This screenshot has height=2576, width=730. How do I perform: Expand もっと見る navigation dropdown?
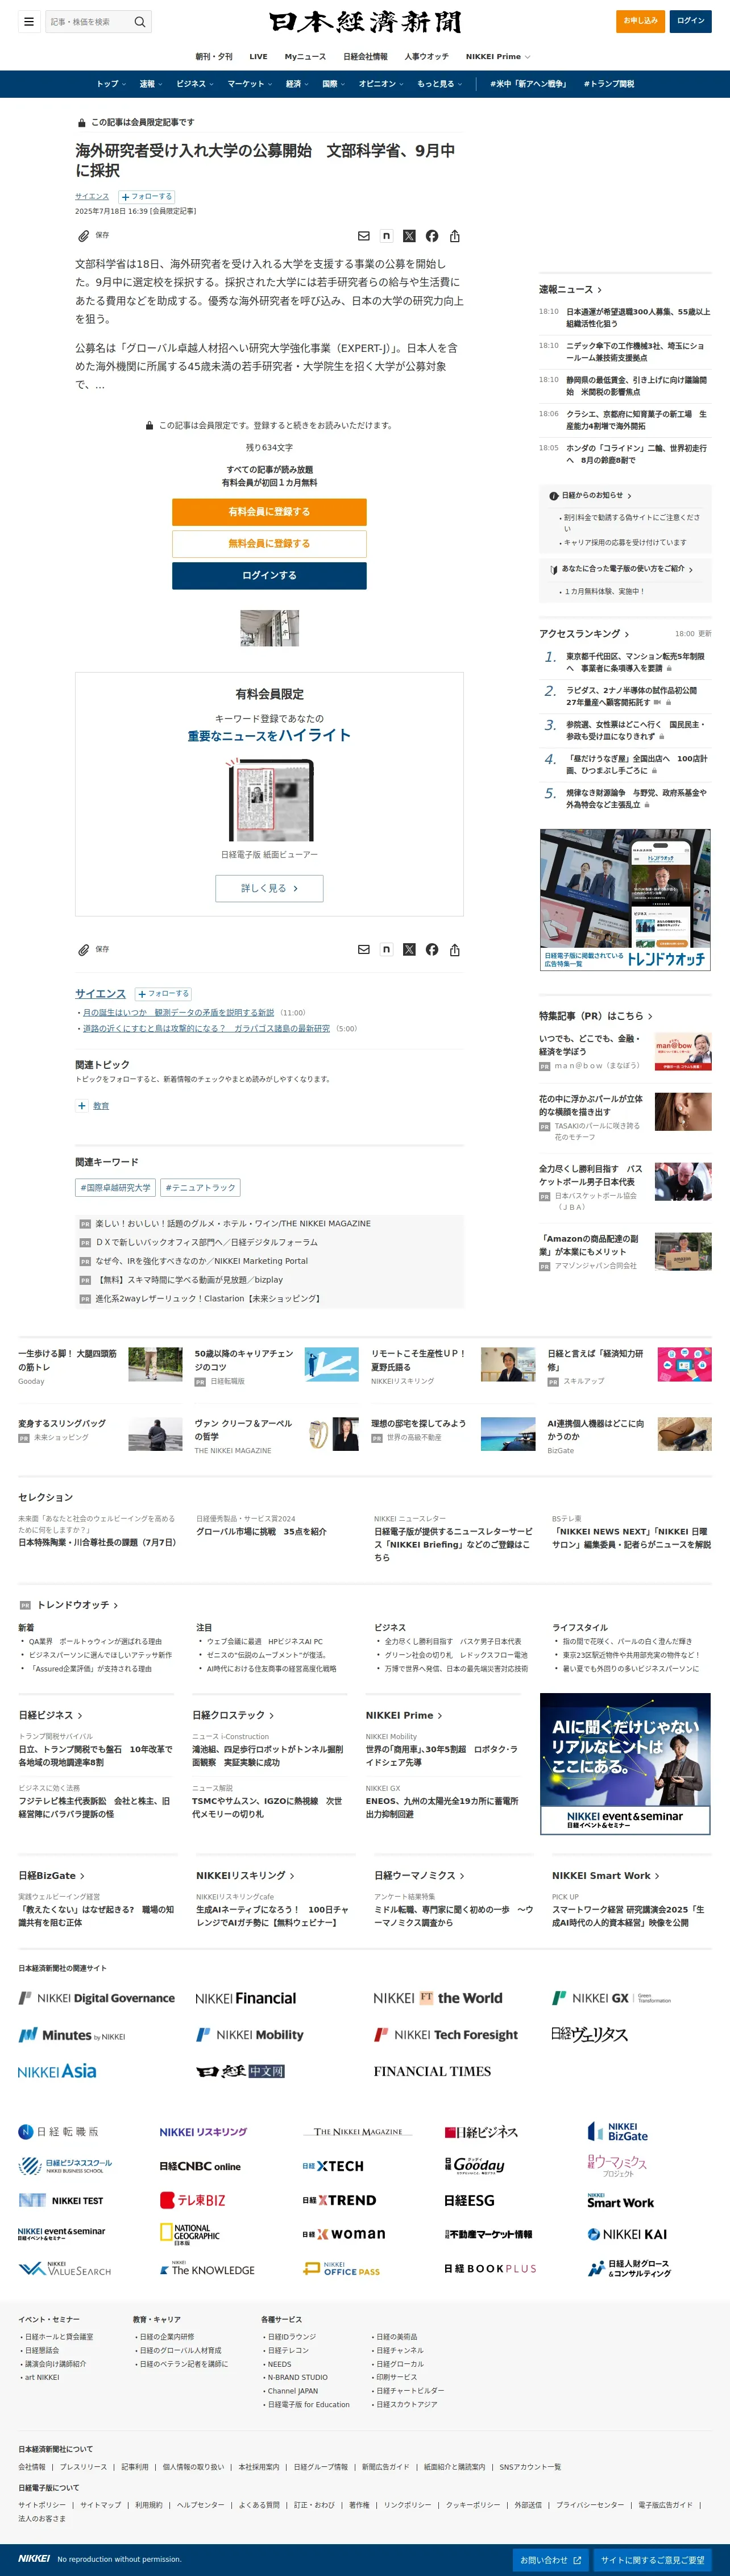pos(440,84)
